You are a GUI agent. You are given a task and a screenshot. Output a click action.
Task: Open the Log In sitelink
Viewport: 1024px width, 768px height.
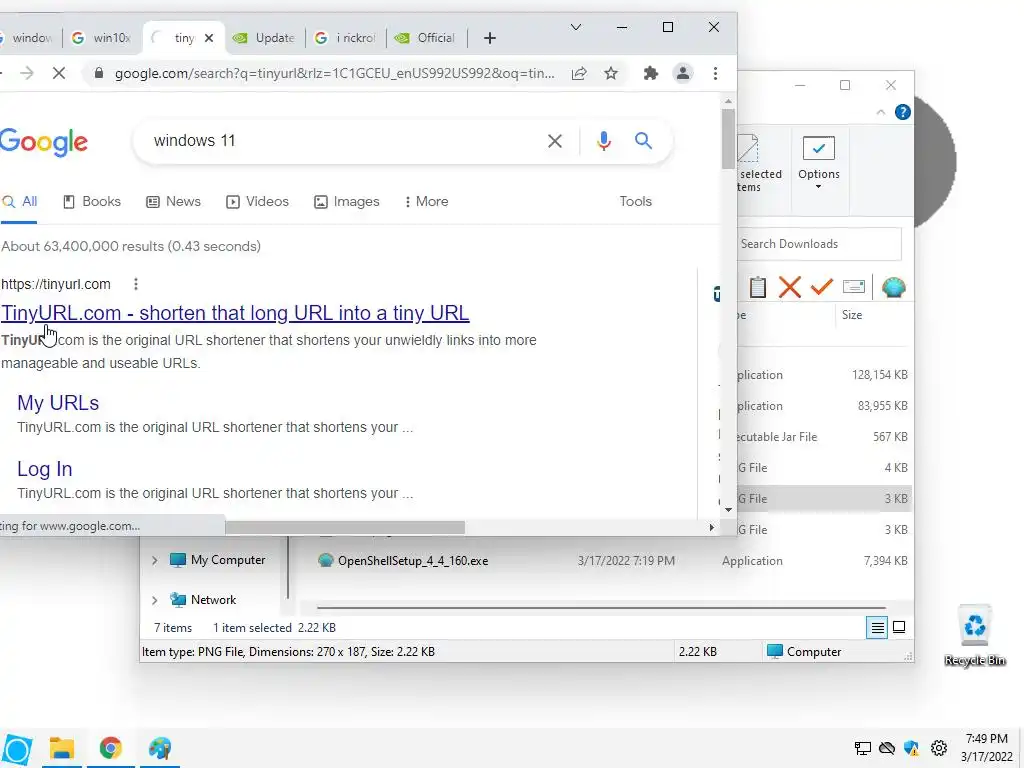(x=44, y=469)
